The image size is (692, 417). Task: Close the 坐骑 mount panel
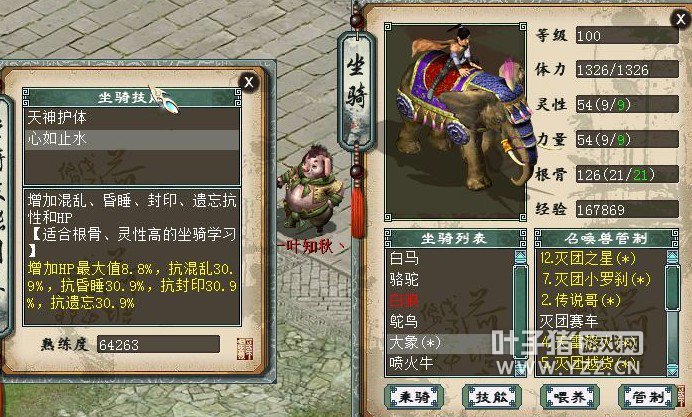(680, 19)
